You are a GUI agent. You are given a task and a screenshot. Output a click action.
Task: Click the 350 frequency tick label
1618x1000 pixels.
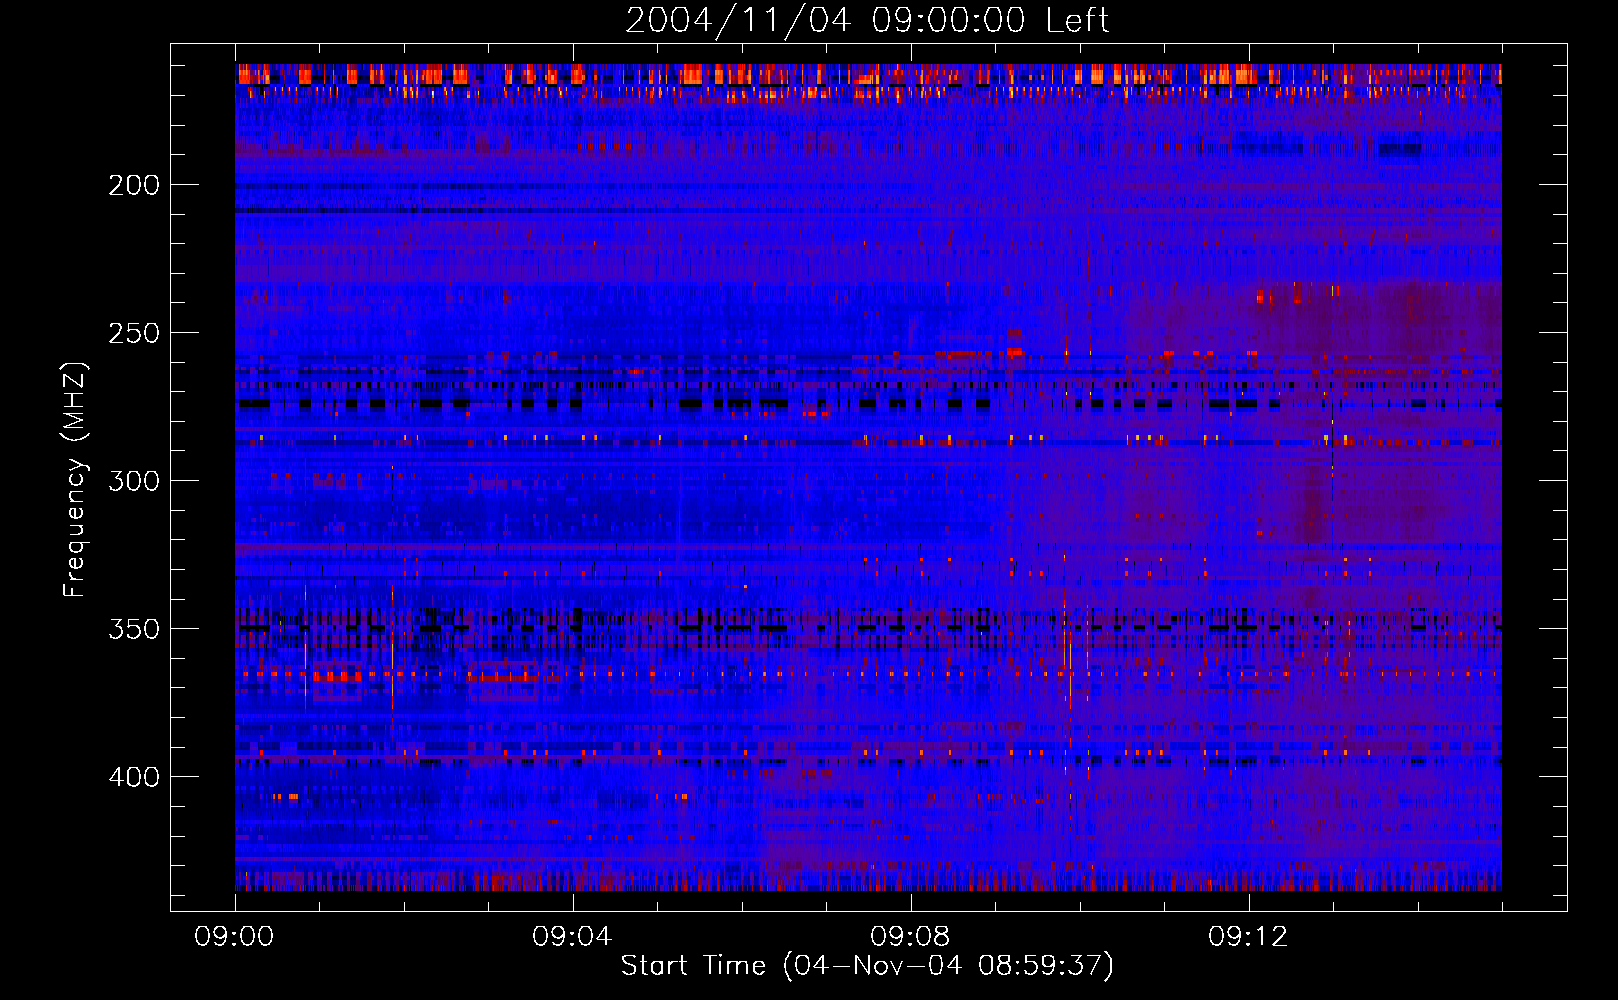pyautogui.click(x=134, y=629)
